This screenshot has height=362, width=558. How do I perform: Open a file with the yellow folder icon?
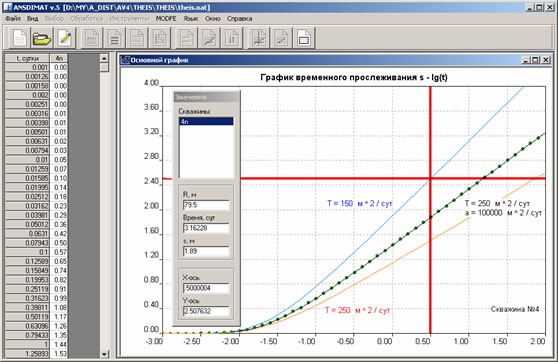pyautogui.click(x=42, y=38)
